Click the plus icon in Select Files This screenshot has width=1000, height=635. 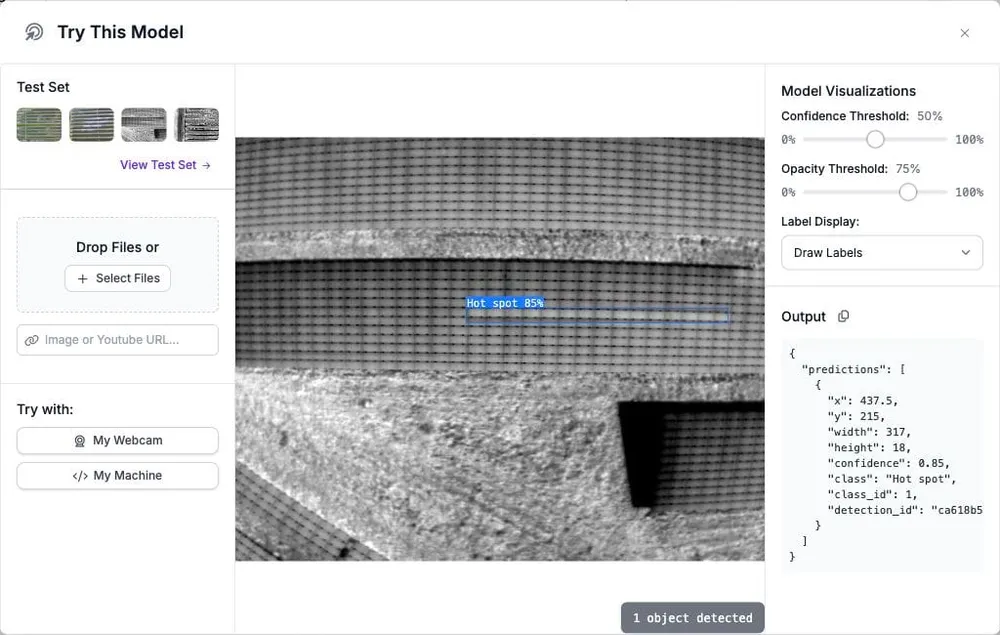pyautogui.click(x=82, y=279)
